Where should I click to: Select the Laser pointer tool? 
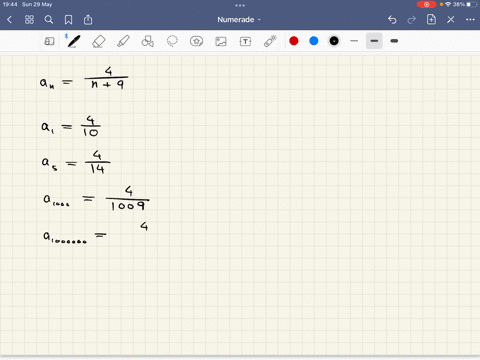point(270,41)
